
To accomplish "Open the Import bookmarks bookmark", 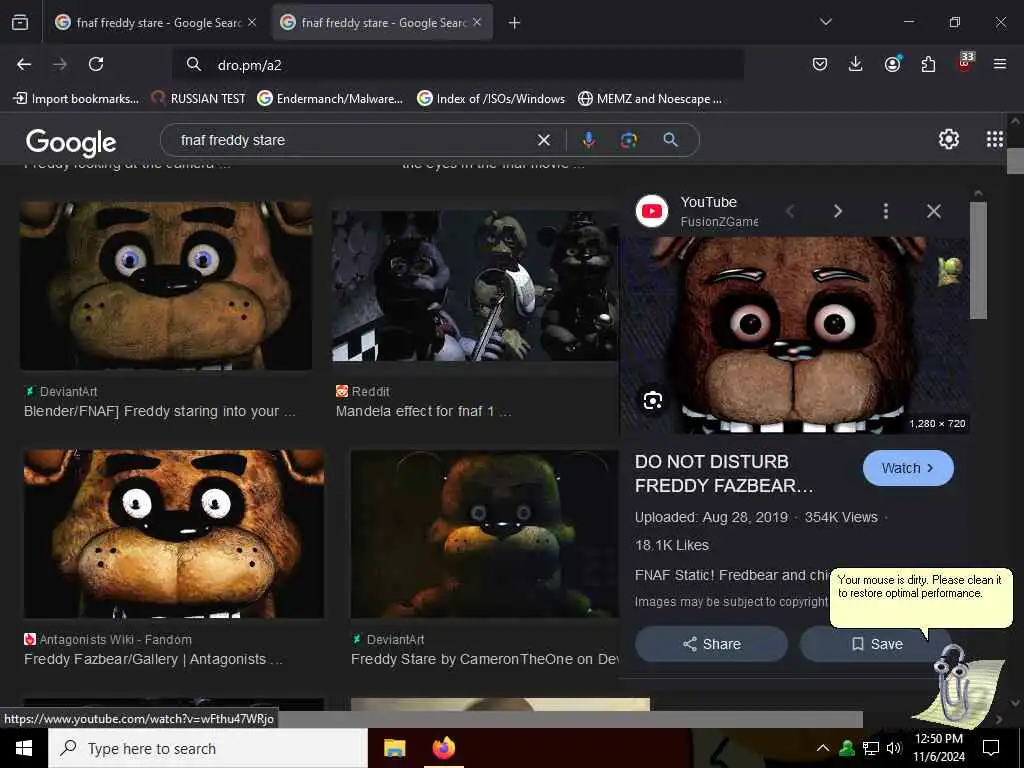I will pos(76,99).
